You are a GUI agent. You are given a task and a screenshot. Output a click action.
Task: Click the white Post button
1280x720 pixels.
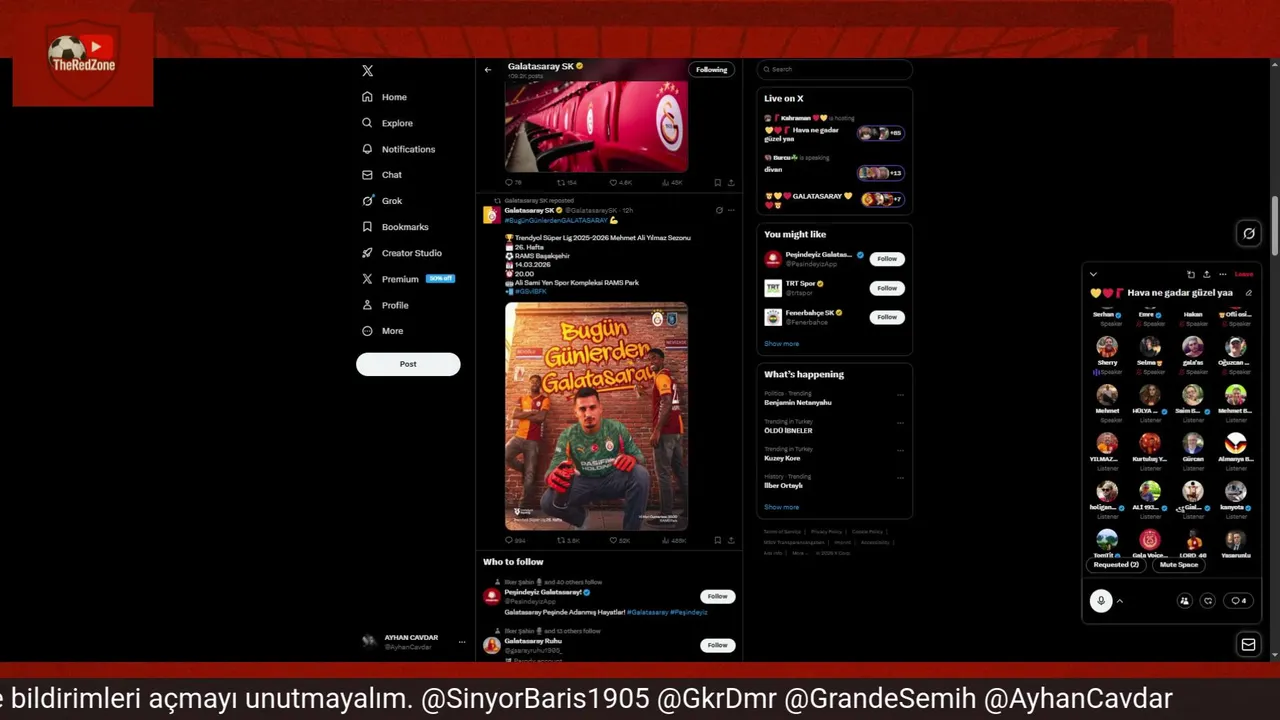point(408,364)
